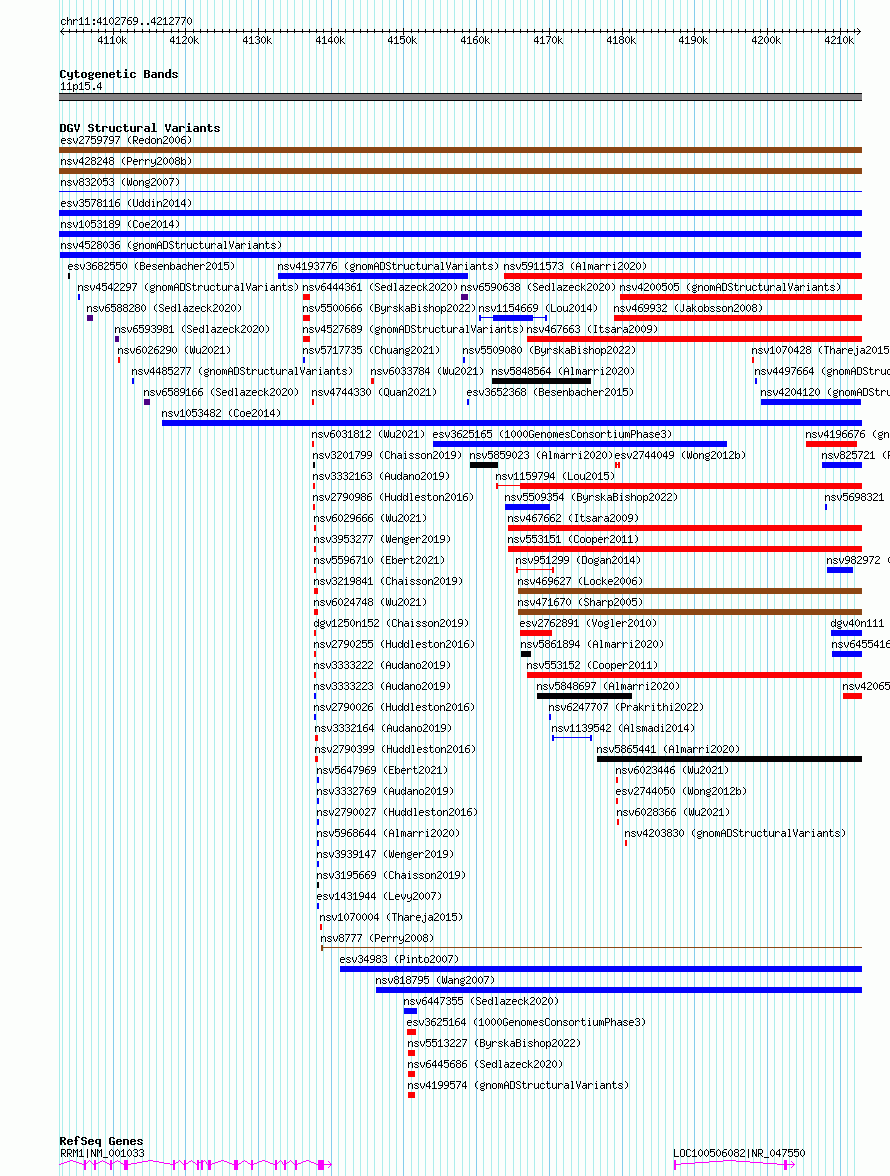The image size is (890, 1176).
Task: Click esv34983 (Pinto2007) blue bar
Action: (x=601, y=969)
